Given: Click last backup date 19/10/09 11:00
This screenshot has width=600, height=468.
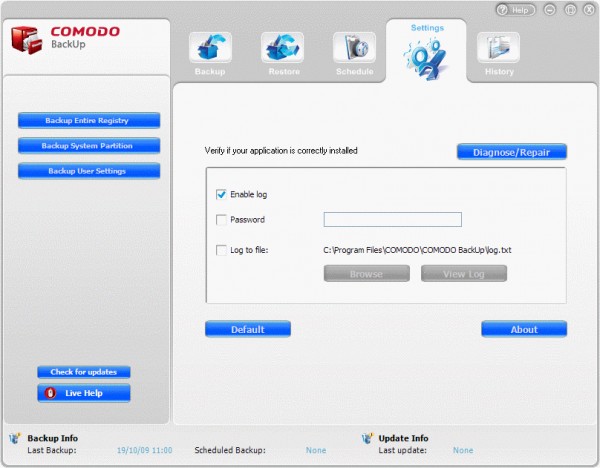Looking at the screenshot, I should click(144, 450).
